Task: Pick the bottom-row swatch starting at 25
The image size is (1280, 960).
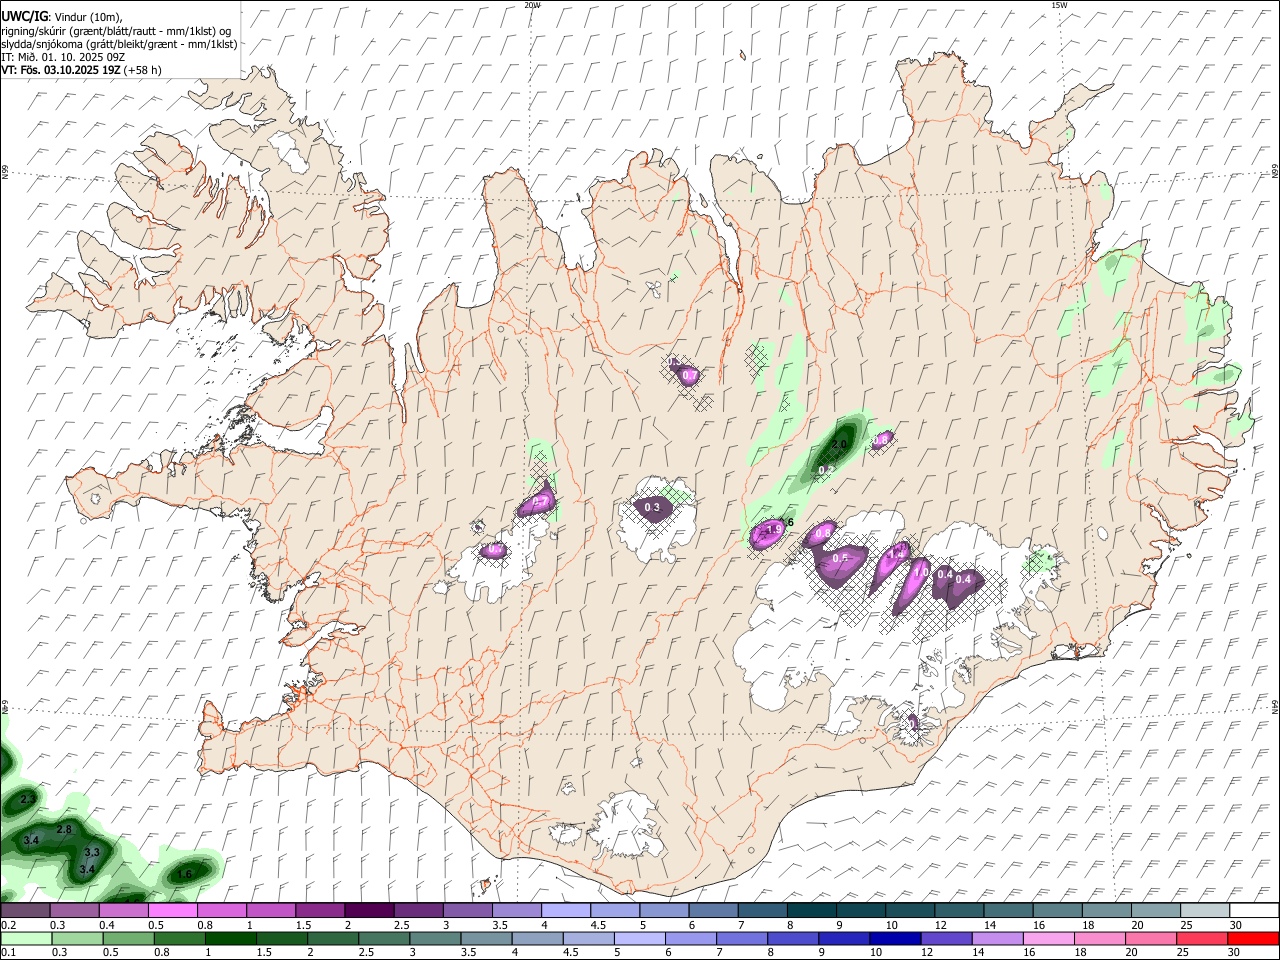Action: coord(1202,938)
